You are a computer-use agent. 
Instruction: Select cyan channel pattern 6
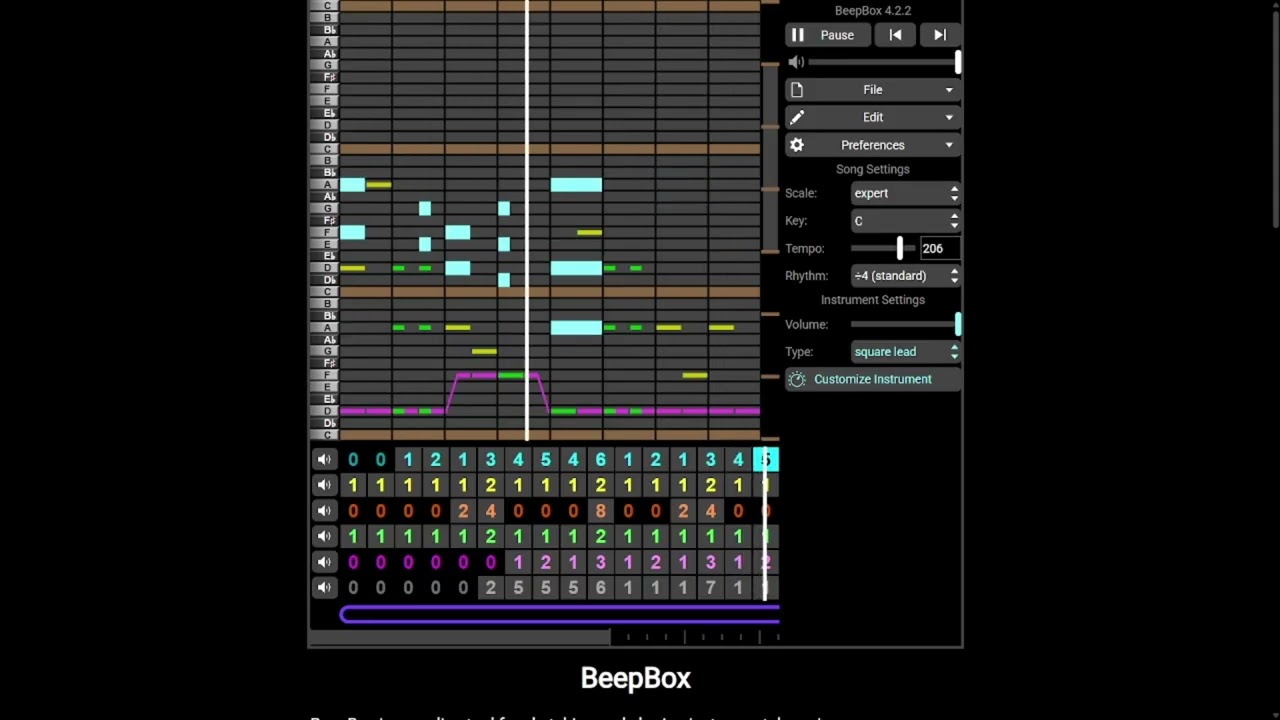[601, 459]
